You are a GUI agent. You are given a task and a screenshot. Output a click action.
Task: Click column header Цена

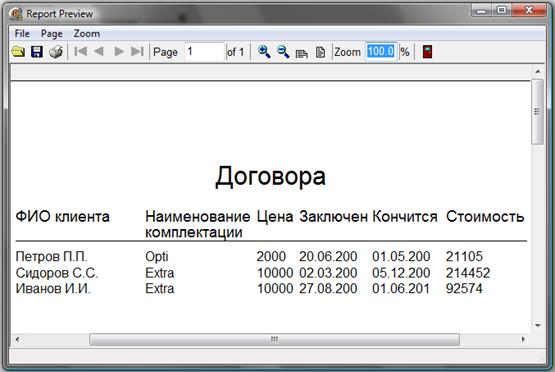pyautogui.click(x=275, y=217)
